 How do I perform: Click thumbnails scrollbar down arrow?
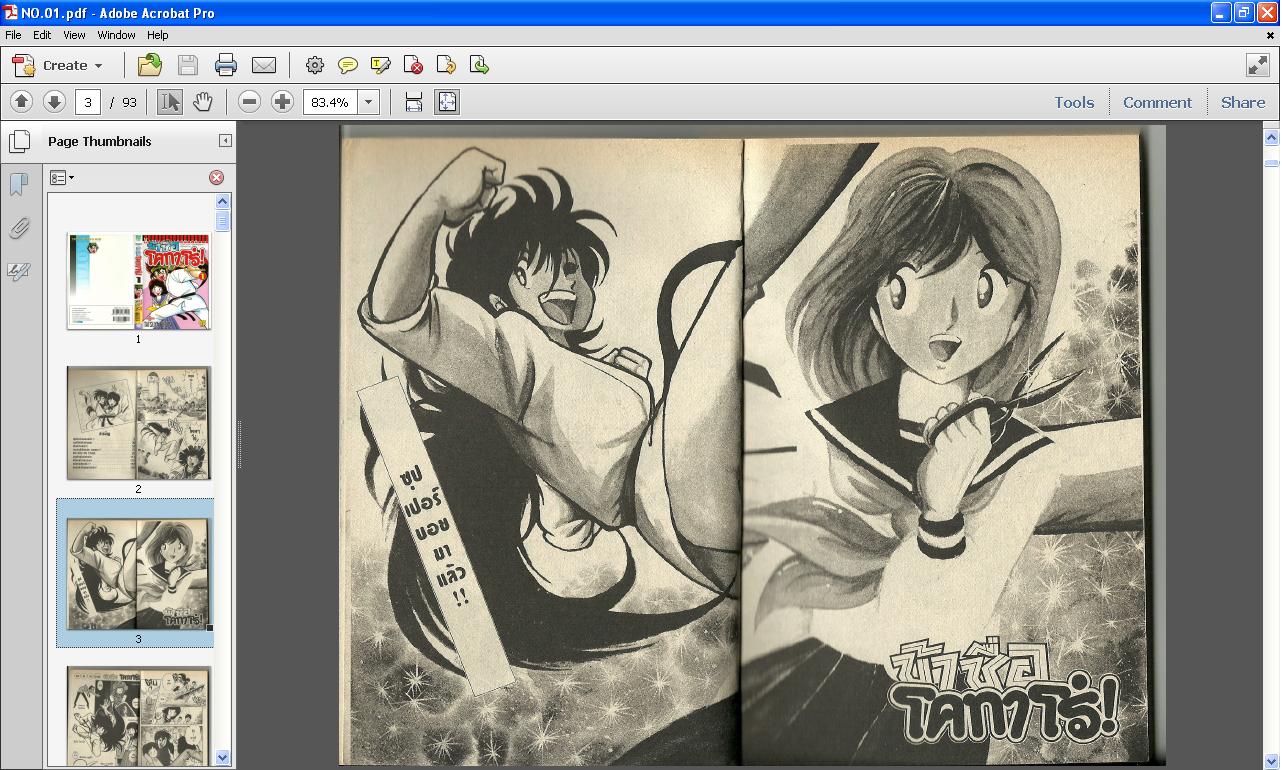[x=223, y=758]
